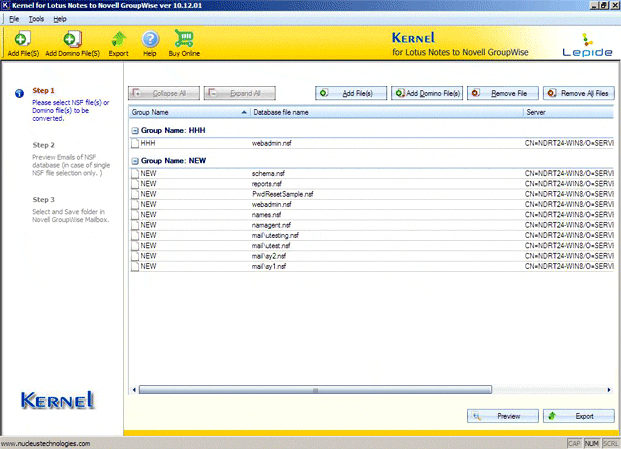The width and height of the screenshot is (621, 449).
Task: Open the File menu
Action: coord(14,19)
